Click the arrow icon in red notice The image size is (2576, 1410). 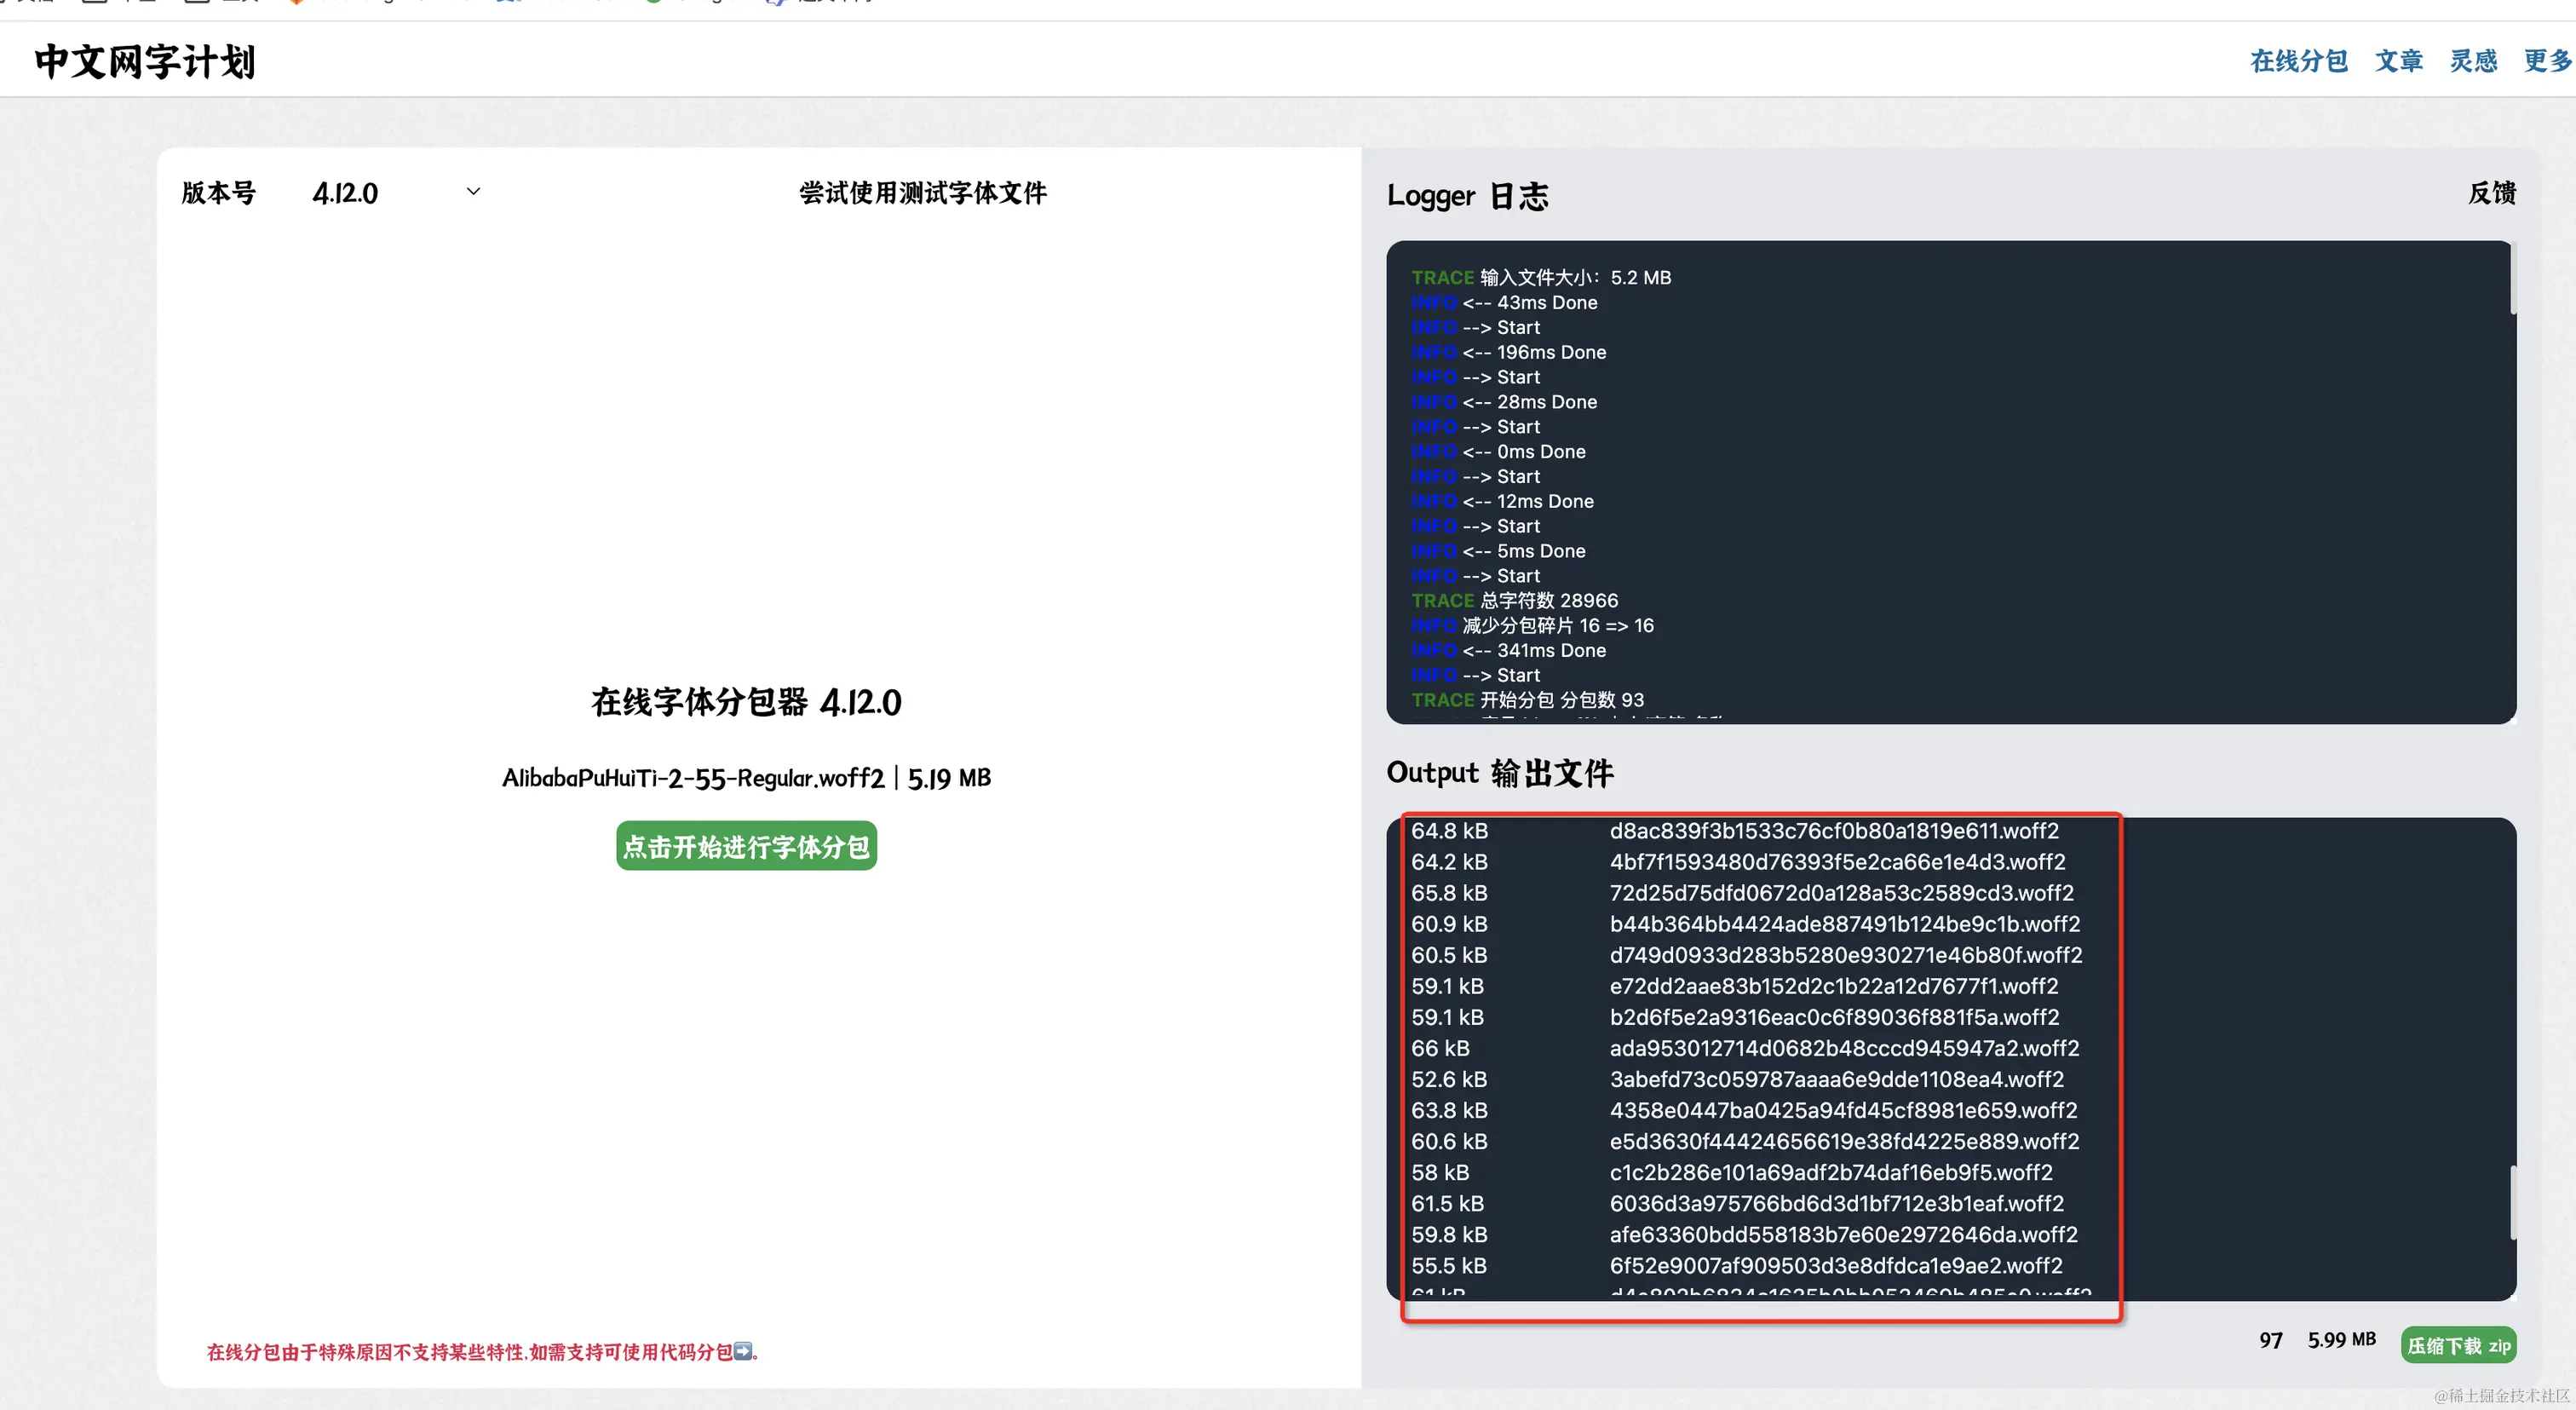click(742, 1351)
